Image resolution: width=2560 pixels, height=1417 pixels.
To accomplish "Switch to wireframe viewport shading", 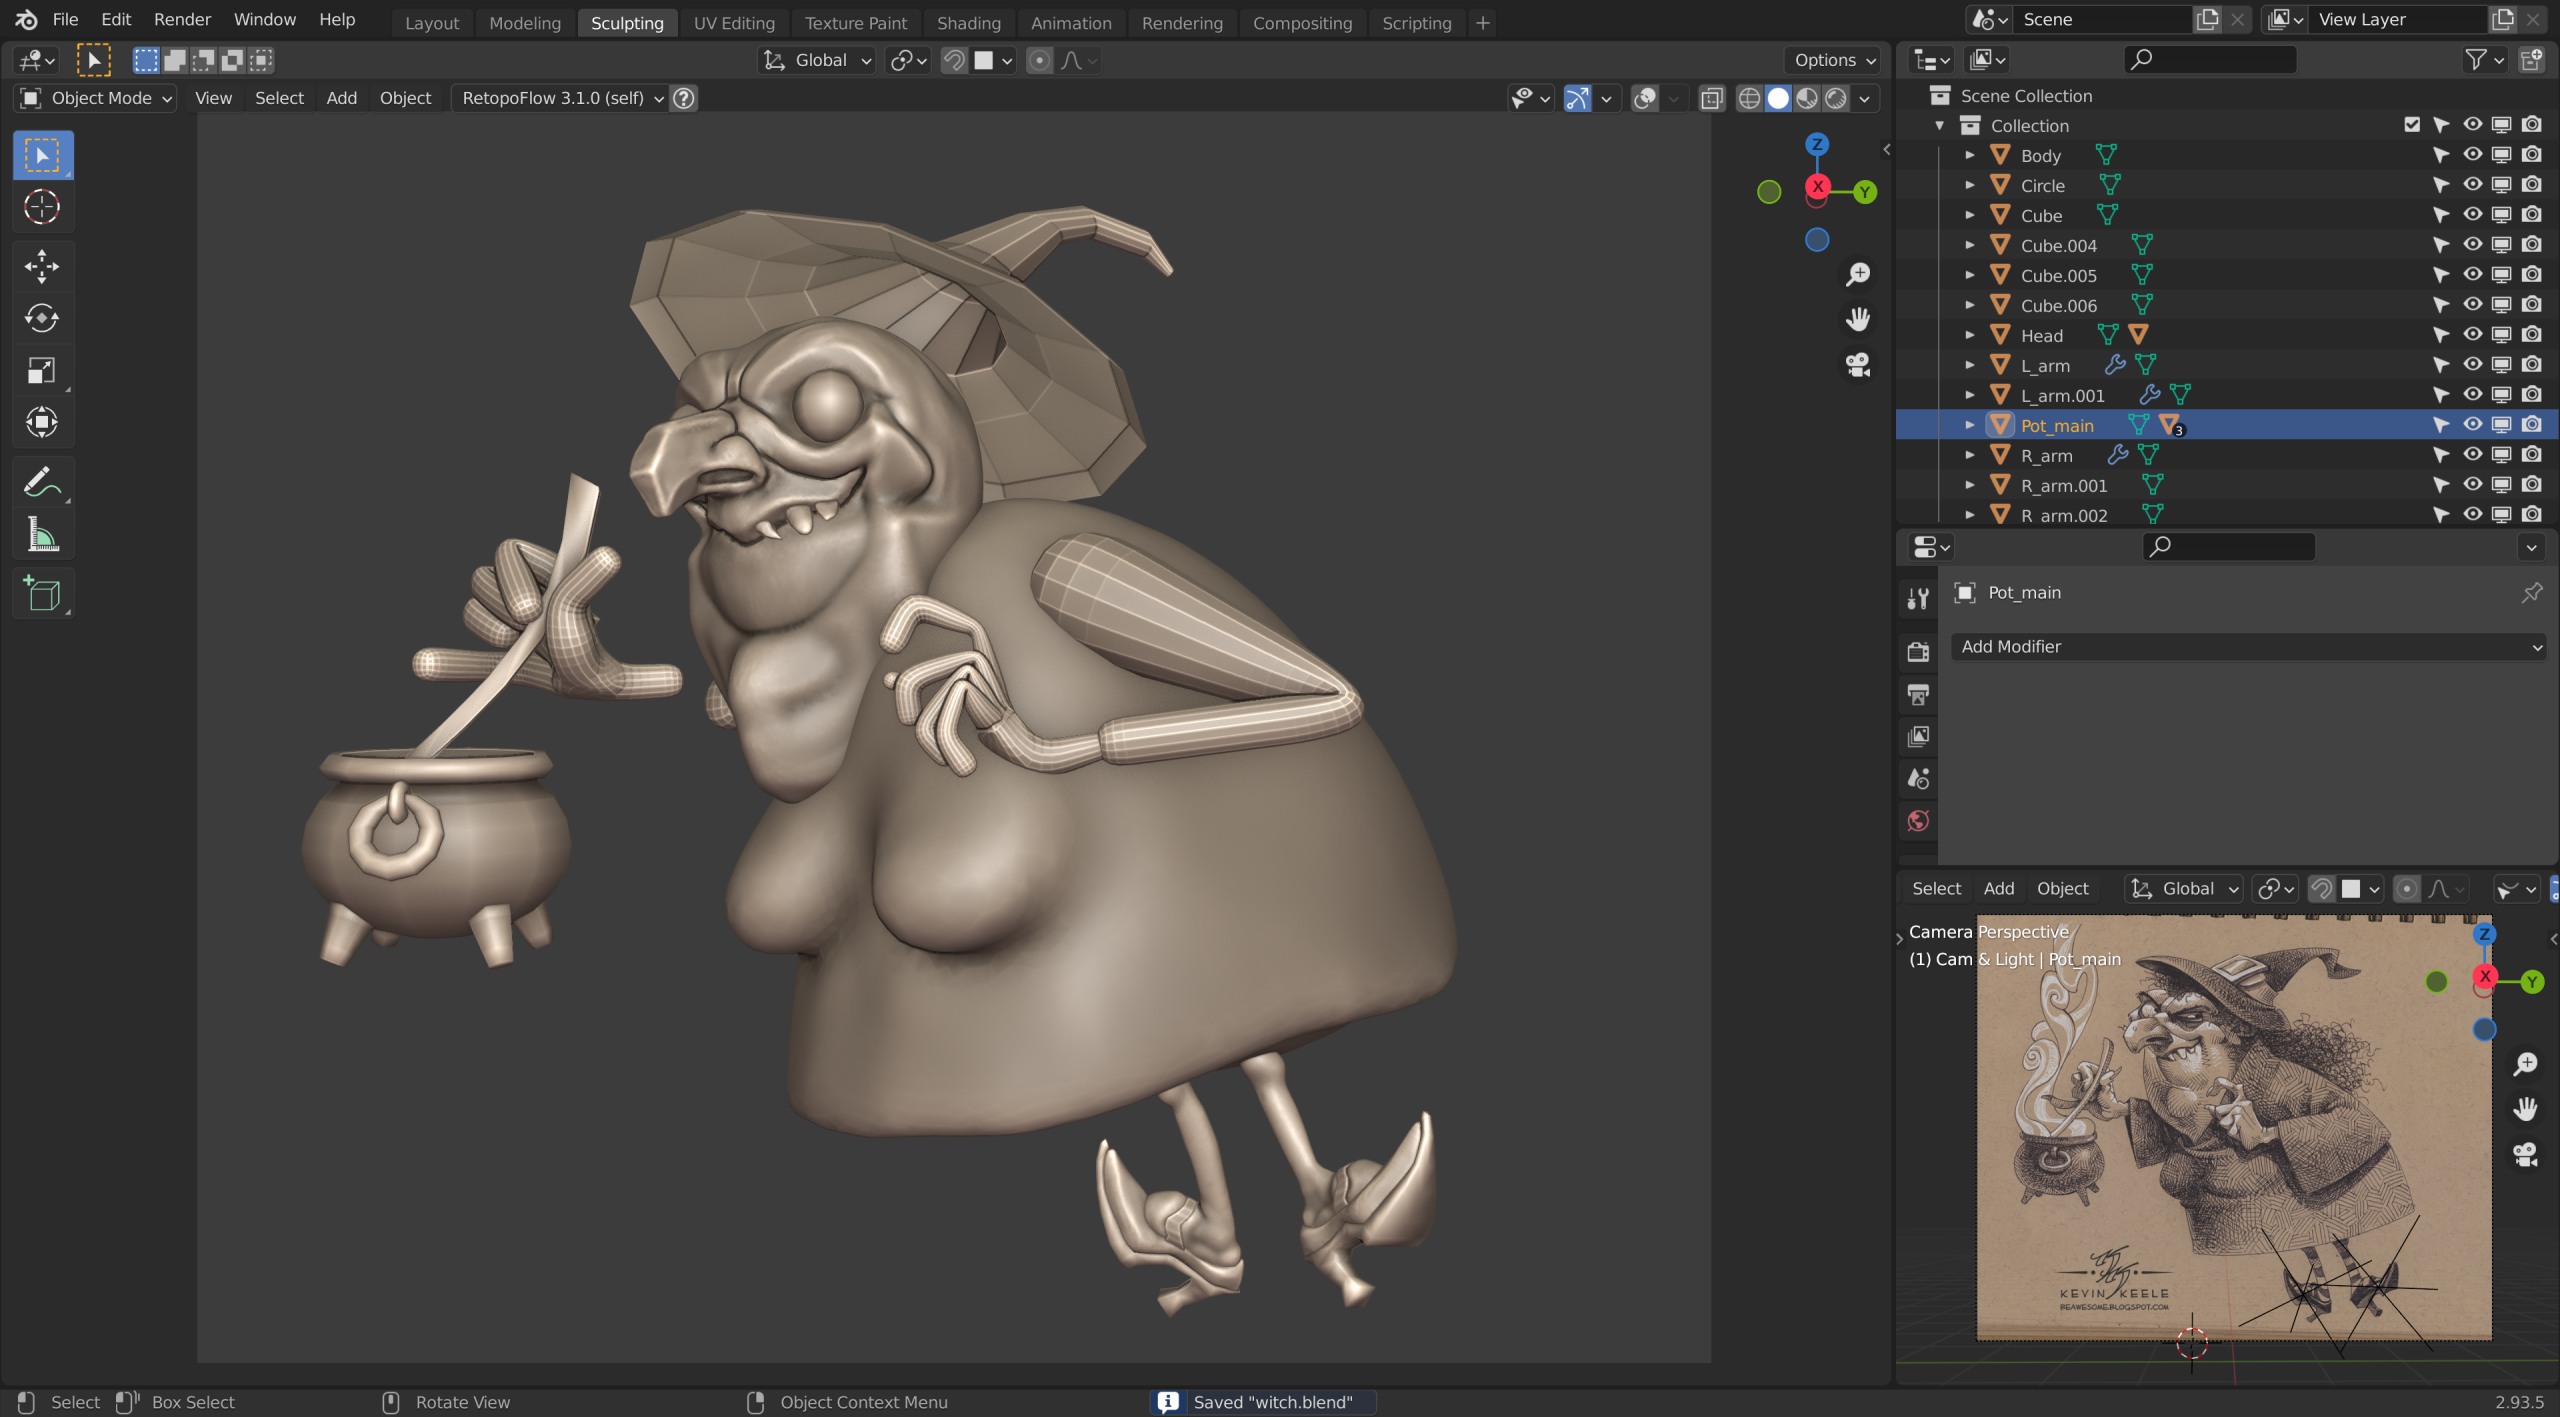I will [x=1749, y=98].
